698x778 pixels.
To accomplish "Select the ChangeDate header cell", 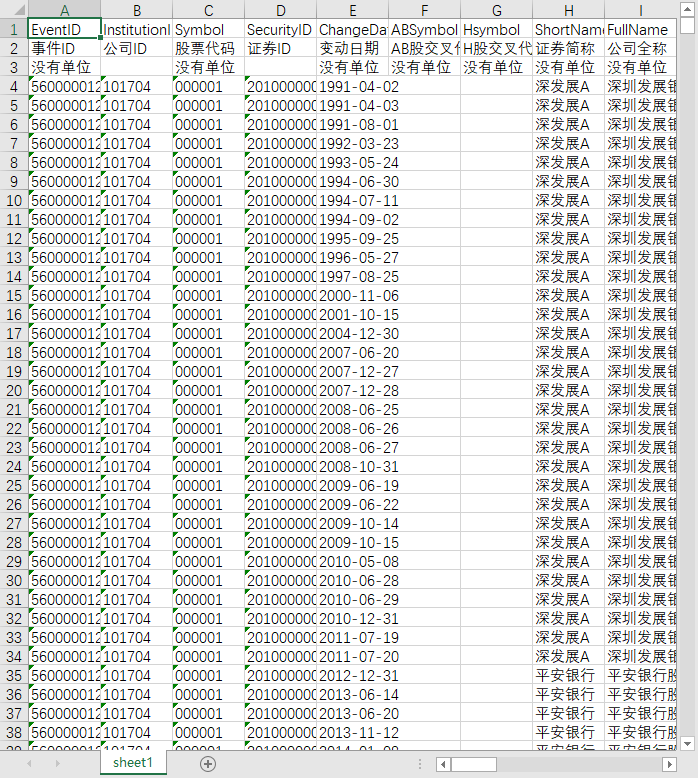I will pyautogui.click(x=352, y=29).
